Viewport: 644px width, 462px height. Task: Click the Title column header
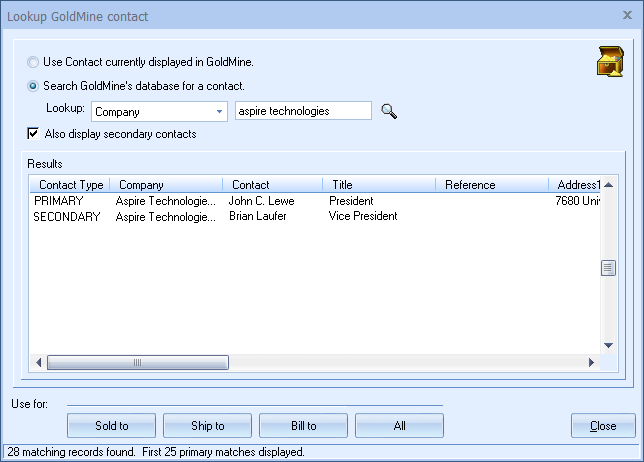[378, 185]
